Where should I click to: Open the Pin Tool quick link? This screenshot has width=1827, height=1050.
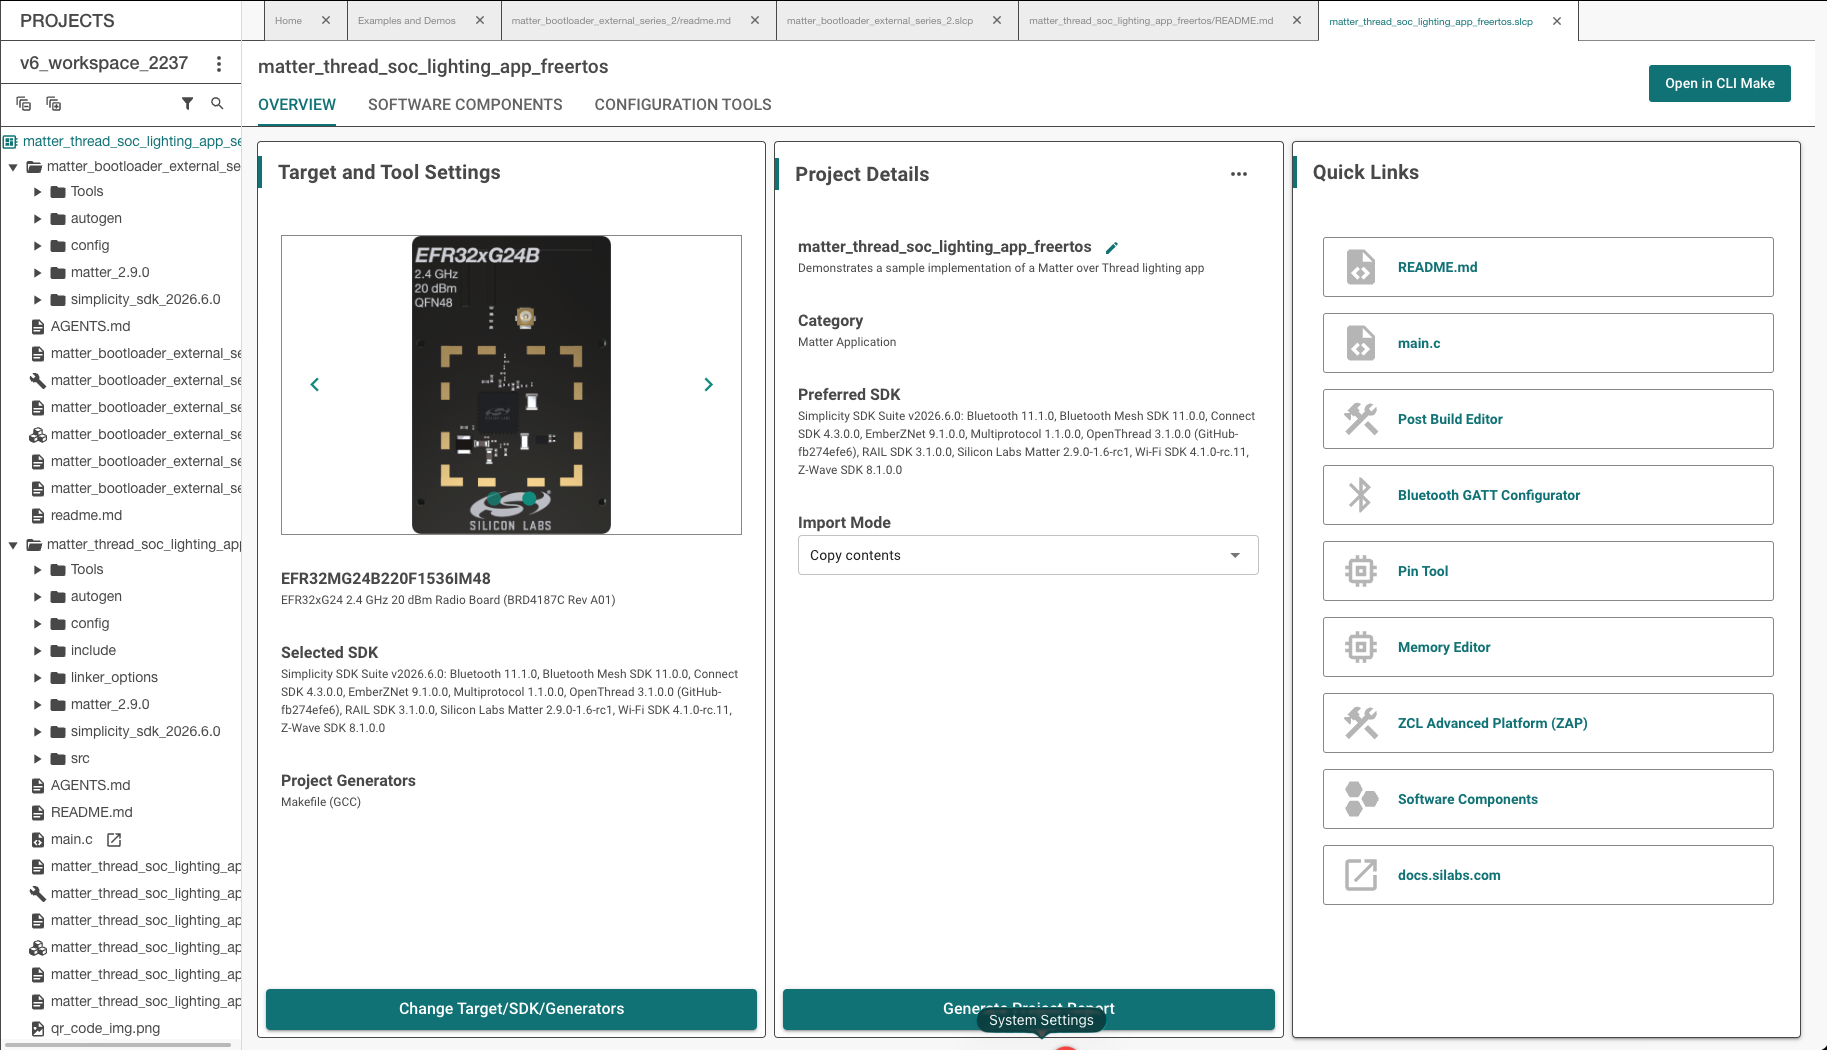[1423, 571]
